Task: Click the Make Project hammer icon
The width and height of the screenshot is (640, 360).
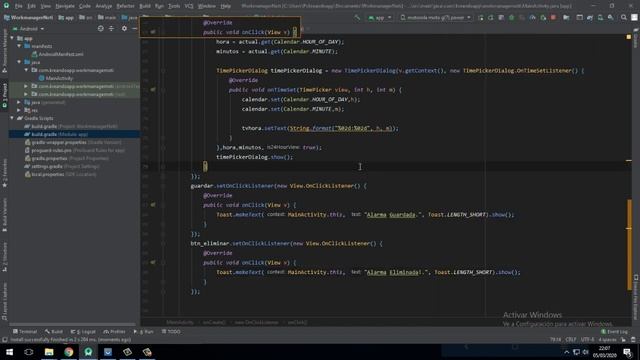Action: coord(358,18)
